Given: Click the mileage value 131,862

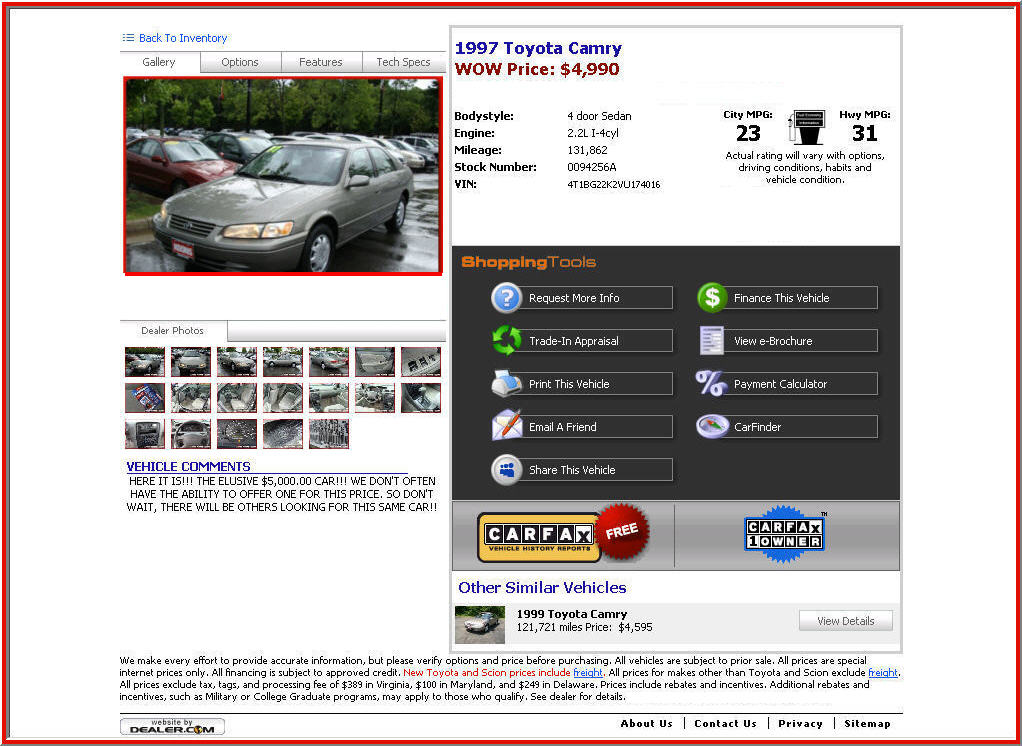Looking at the screenshot, I should click(587, 150).
